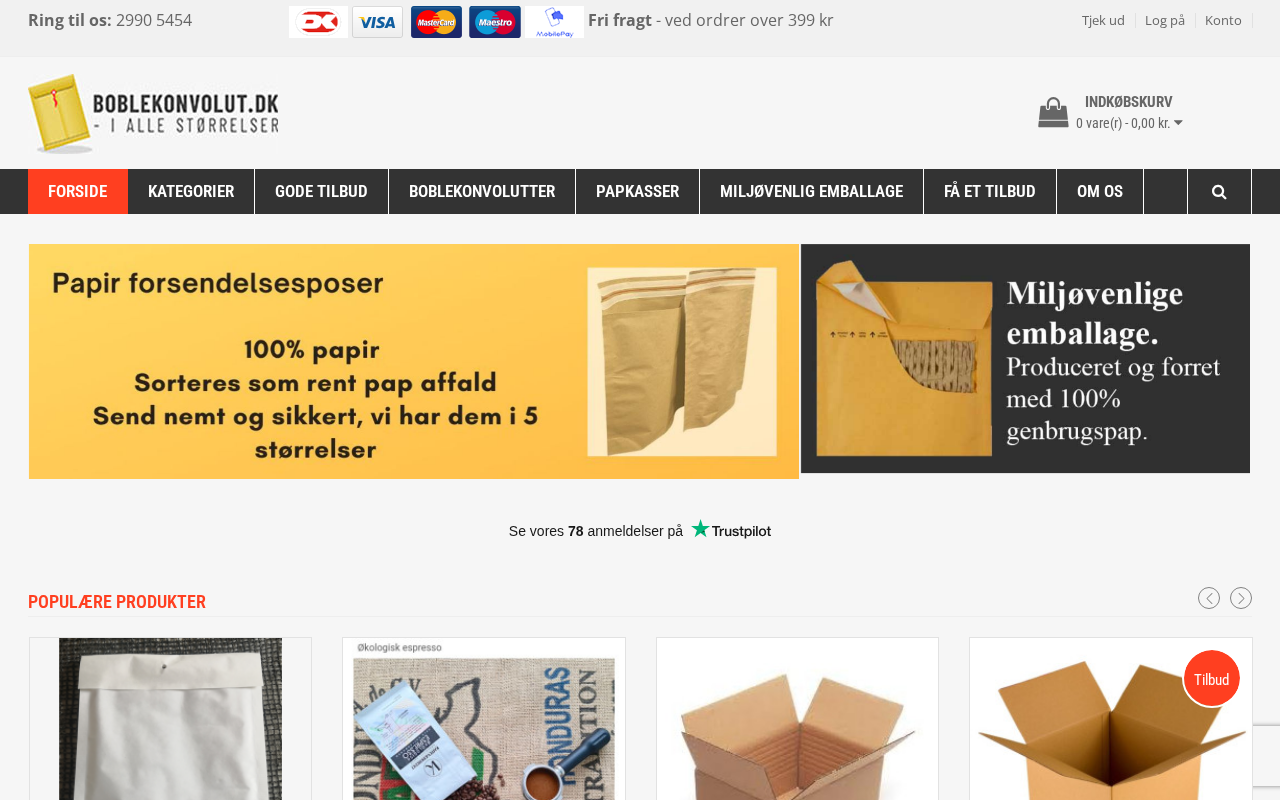The height and width of the screenshot is (800, 1280).
Task: Open the Gode Tilbud menu item
Action: 321,192
